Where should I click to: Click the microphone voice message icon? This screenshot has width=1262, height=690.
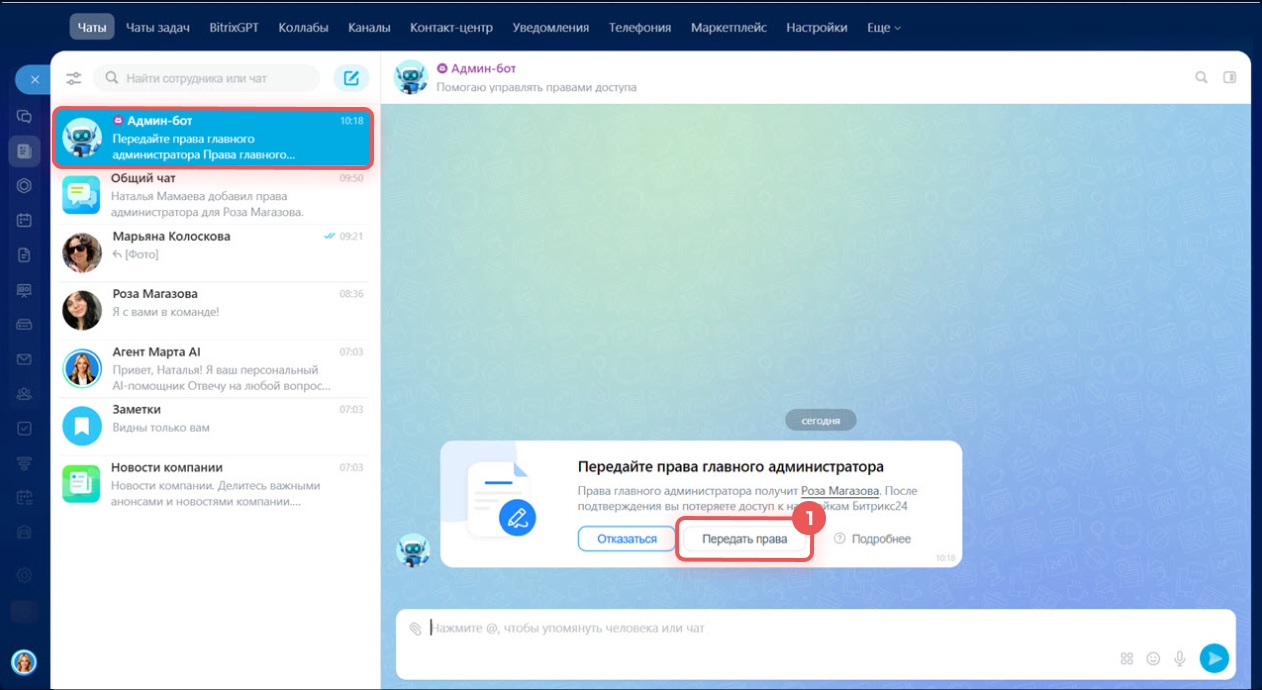(1180, 658)
